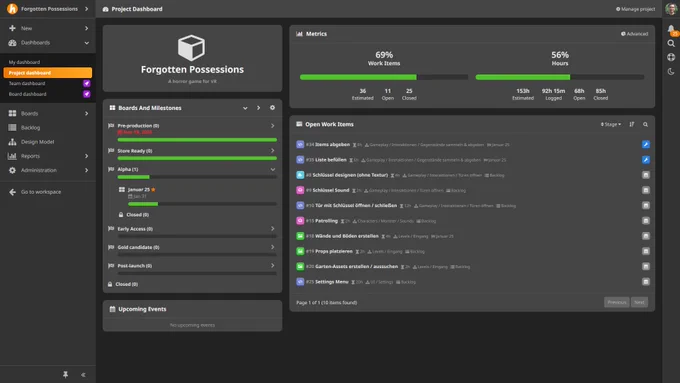Open the notifications bell icon
Viewport: 680px width, 383px height.
pos(671,29)
